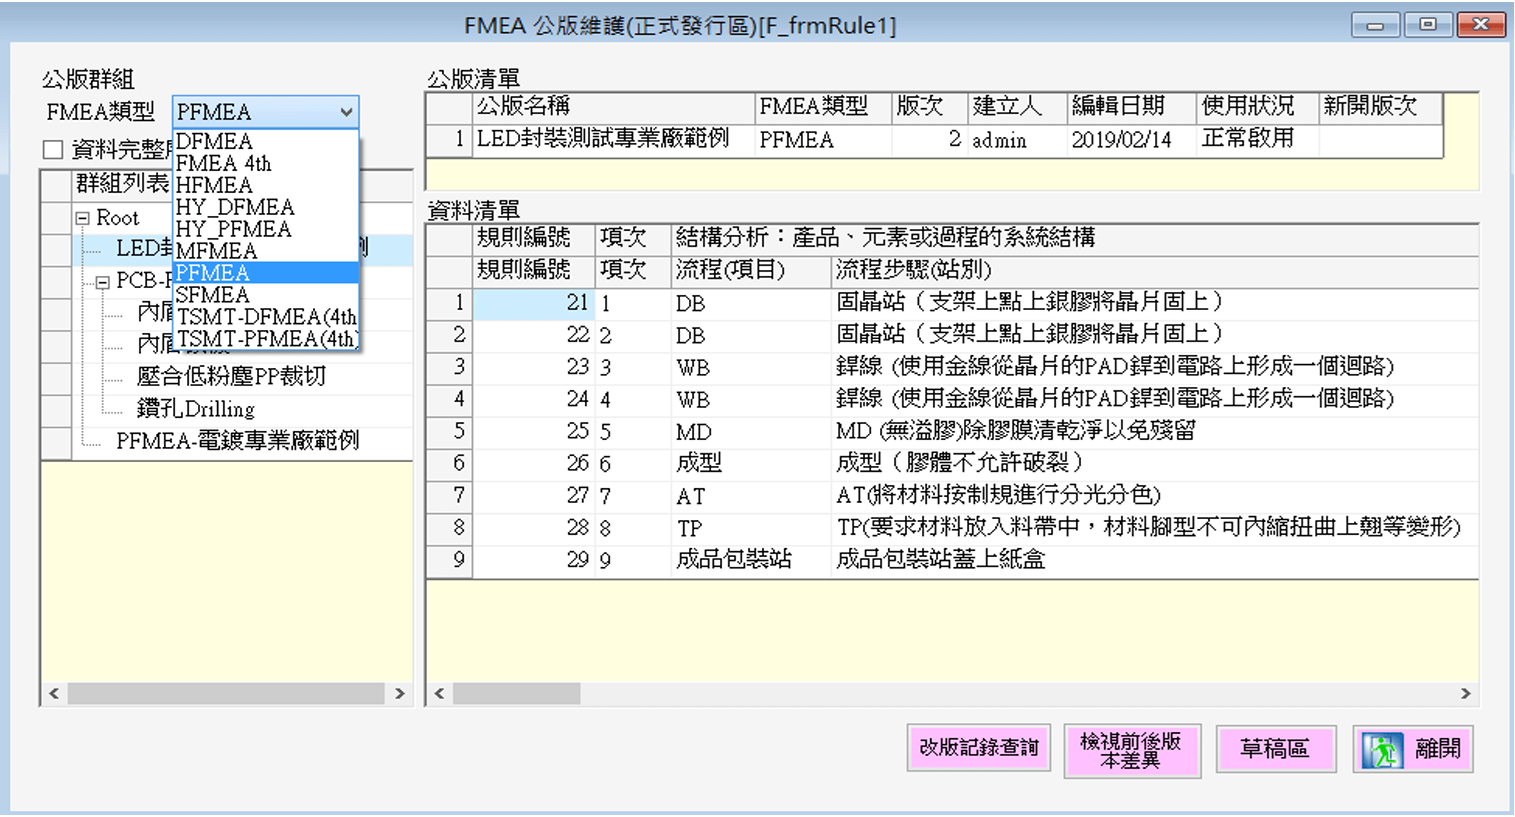Click right arrow of group tree scrollbar

[400, 694]
